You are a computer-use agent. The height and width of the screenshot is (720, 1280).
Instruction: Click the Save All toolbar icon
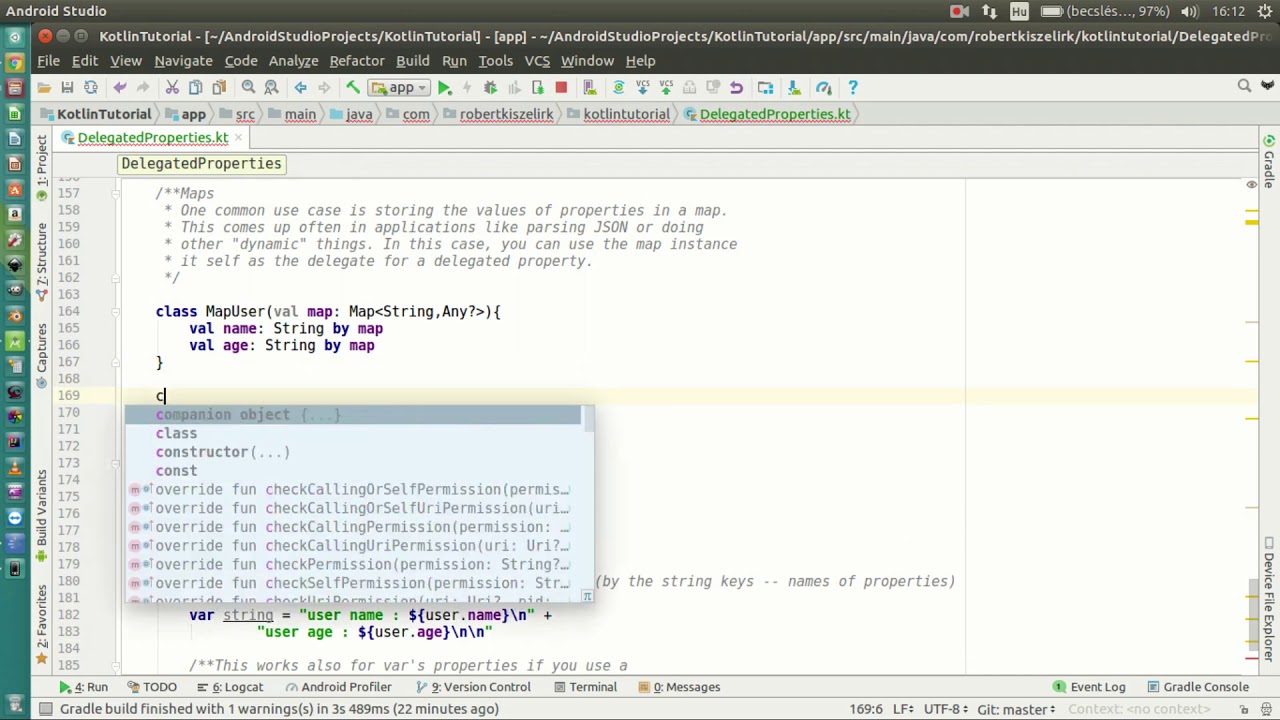click(67, 87)
